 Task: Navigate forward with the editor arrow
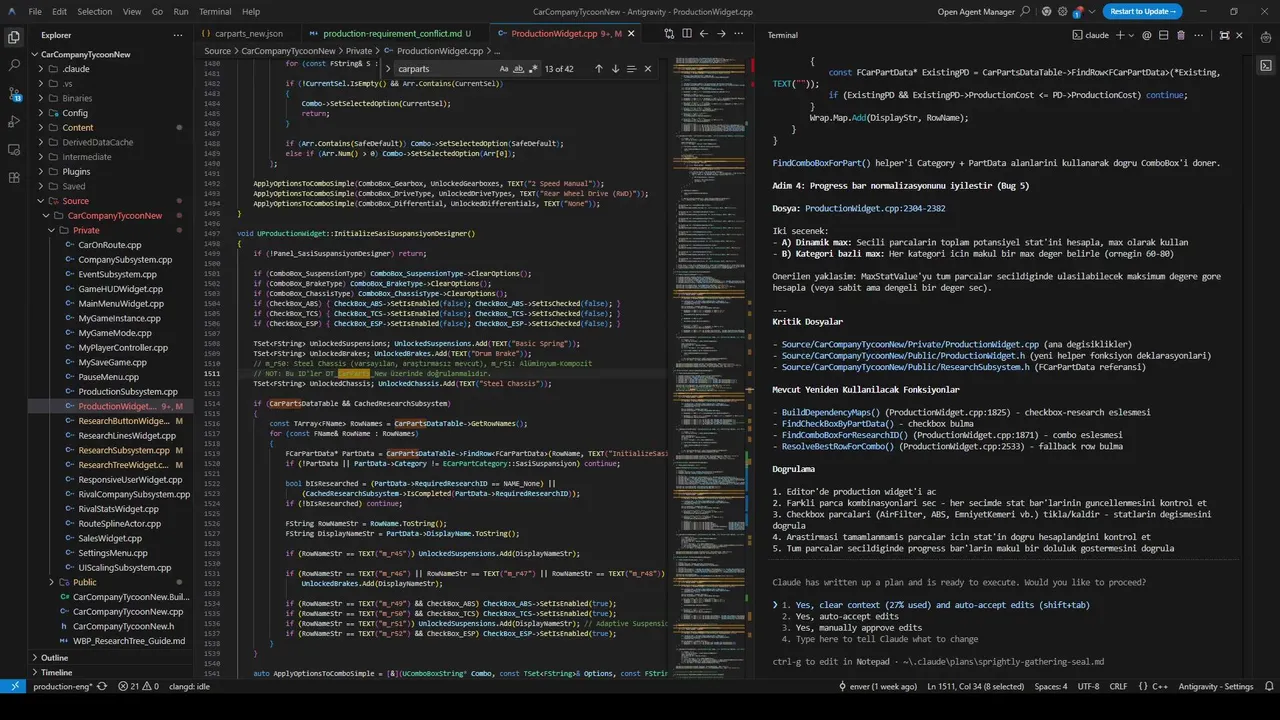point(720,34)
